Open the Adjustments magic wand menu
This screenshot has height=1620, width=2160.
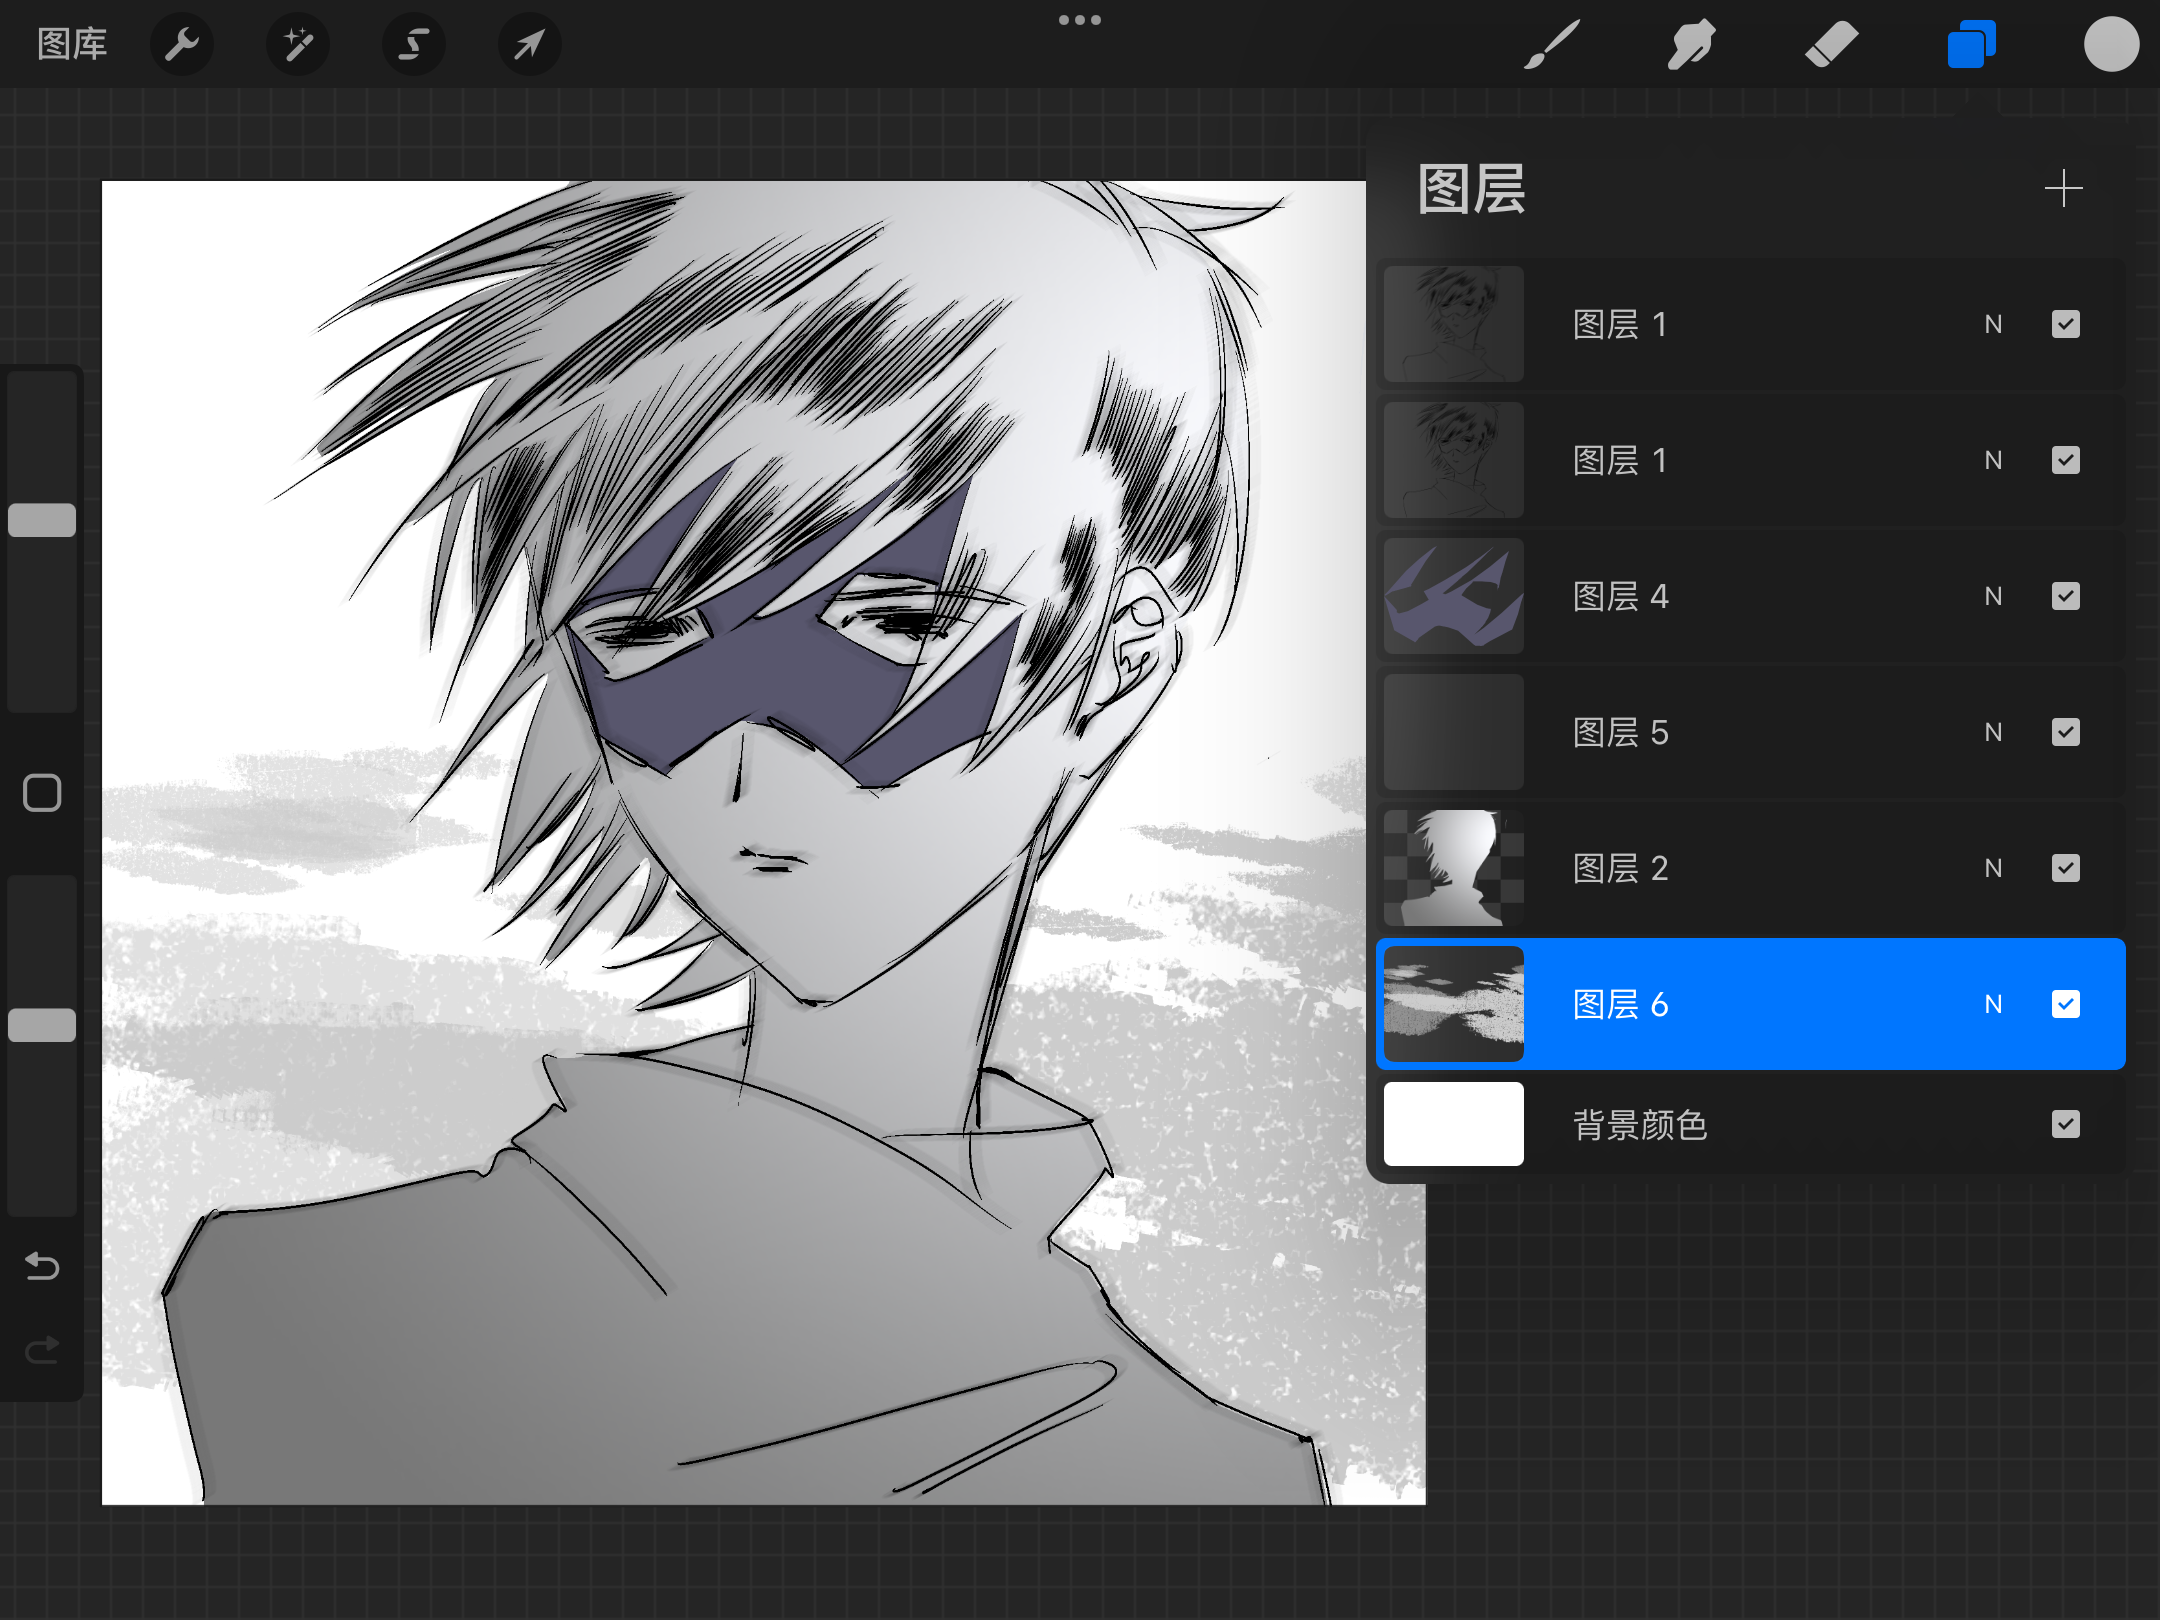(297, 44)
